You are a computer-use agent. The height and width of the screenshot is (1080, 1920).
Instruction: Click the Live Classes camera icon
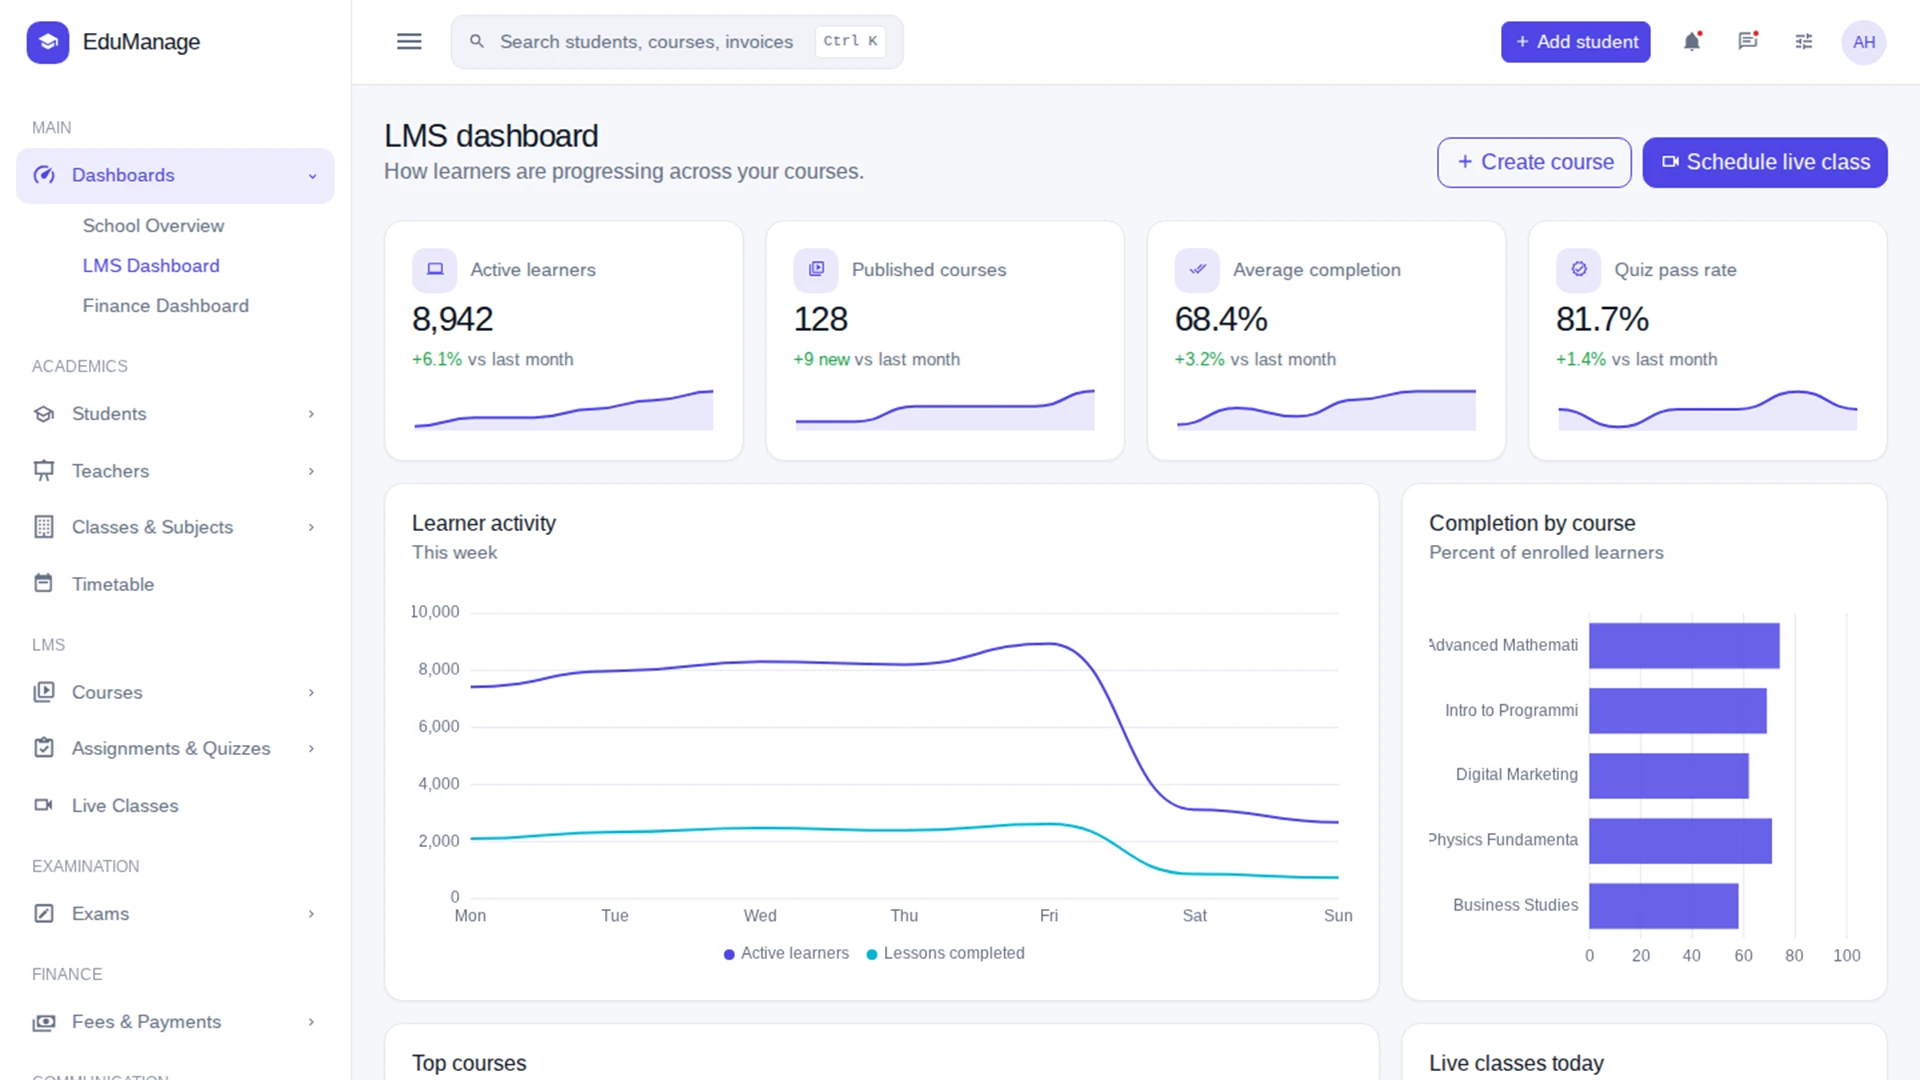(44, 805)
